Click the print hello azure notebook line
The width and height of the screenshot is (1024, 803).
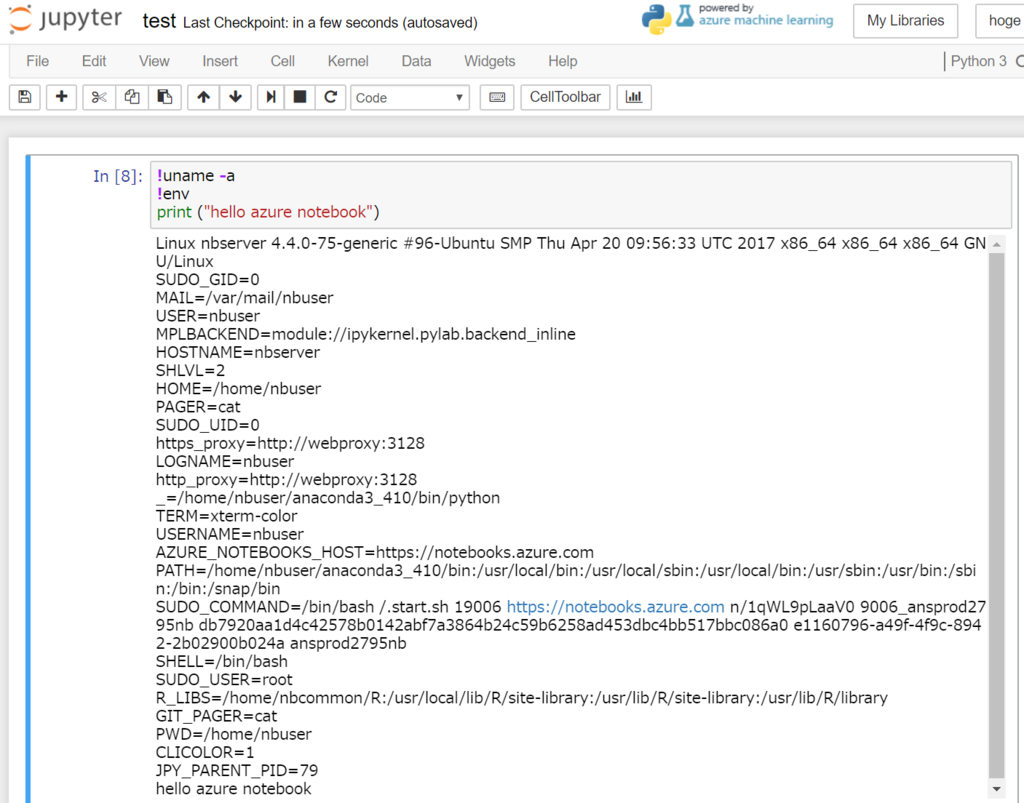click(x=268, y=212)
